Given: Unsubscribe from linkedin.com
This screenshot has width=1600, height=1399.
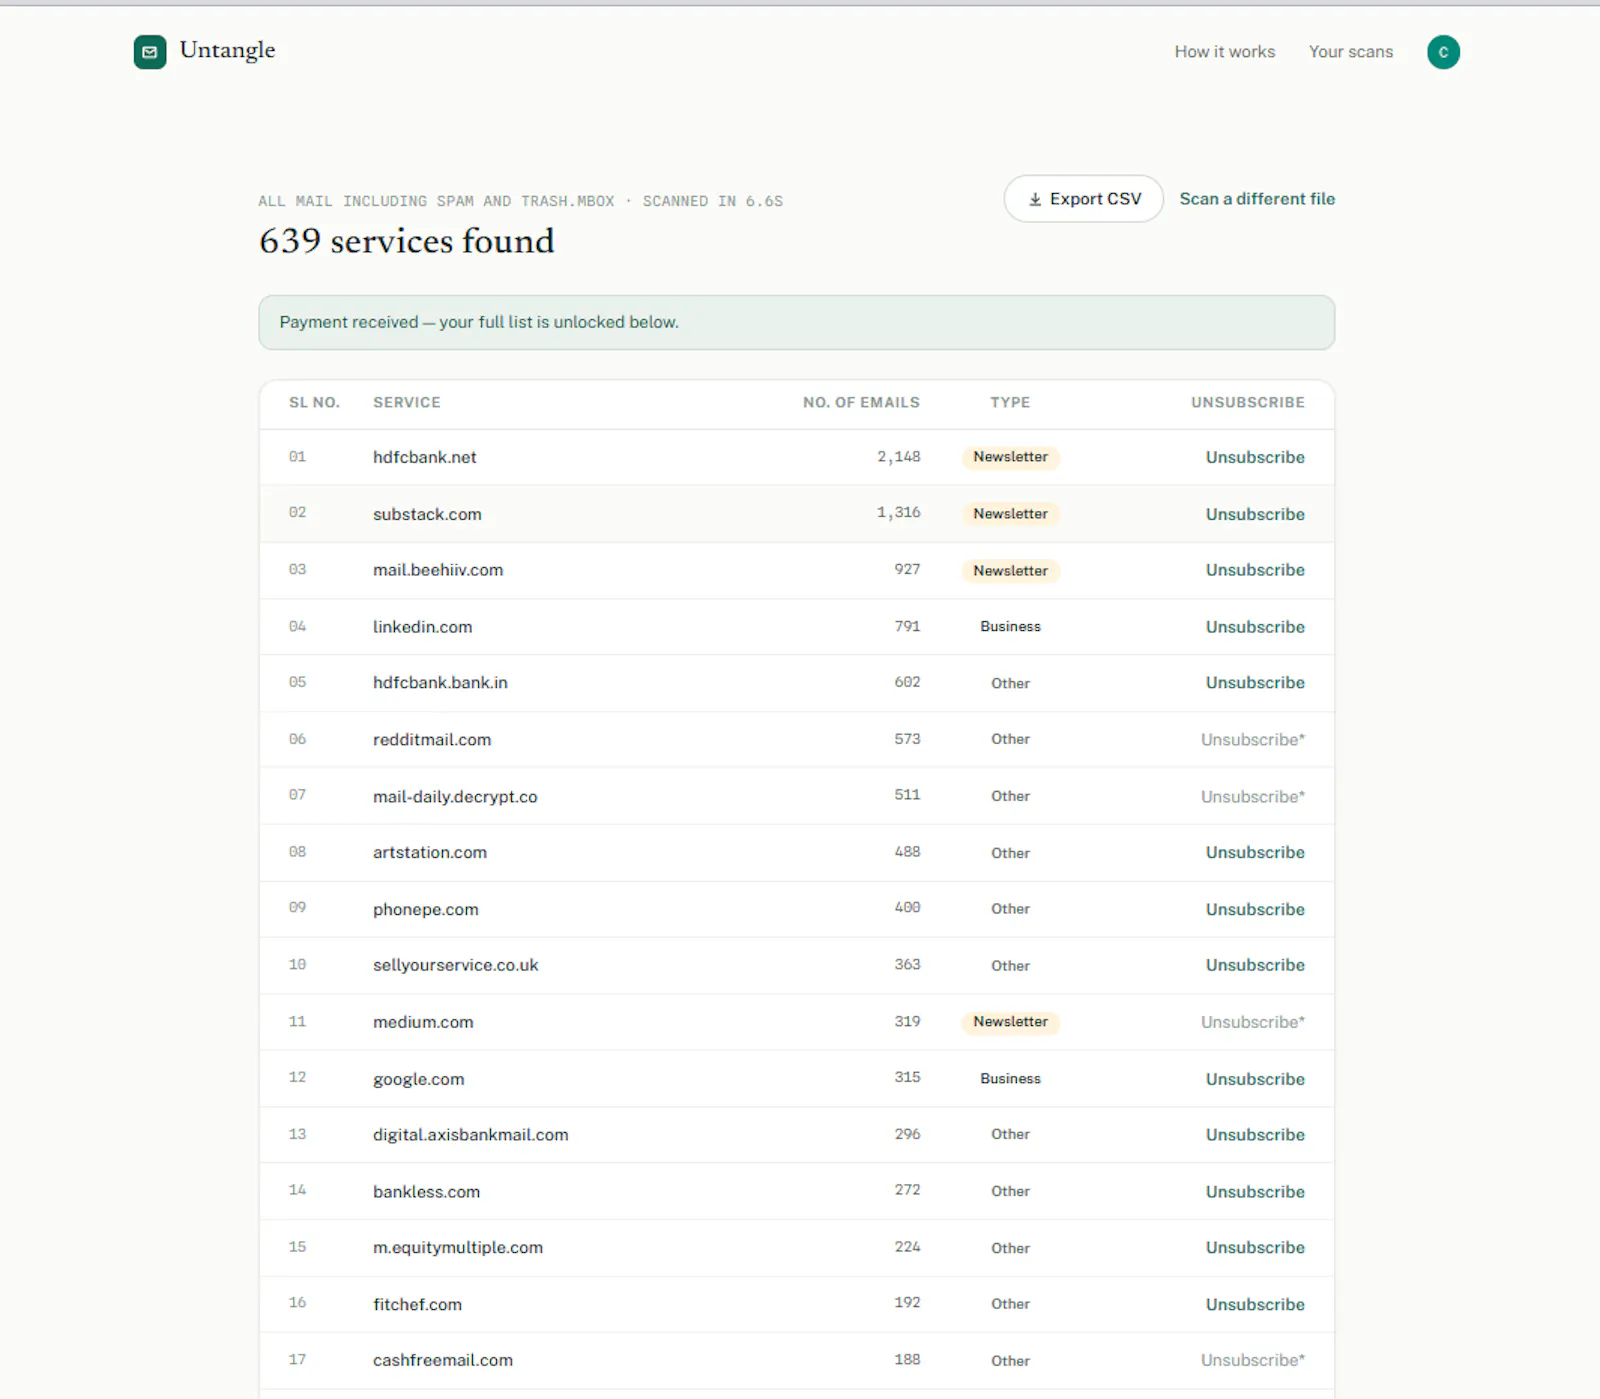Looking at the screenshot, I should (1255, 627).
